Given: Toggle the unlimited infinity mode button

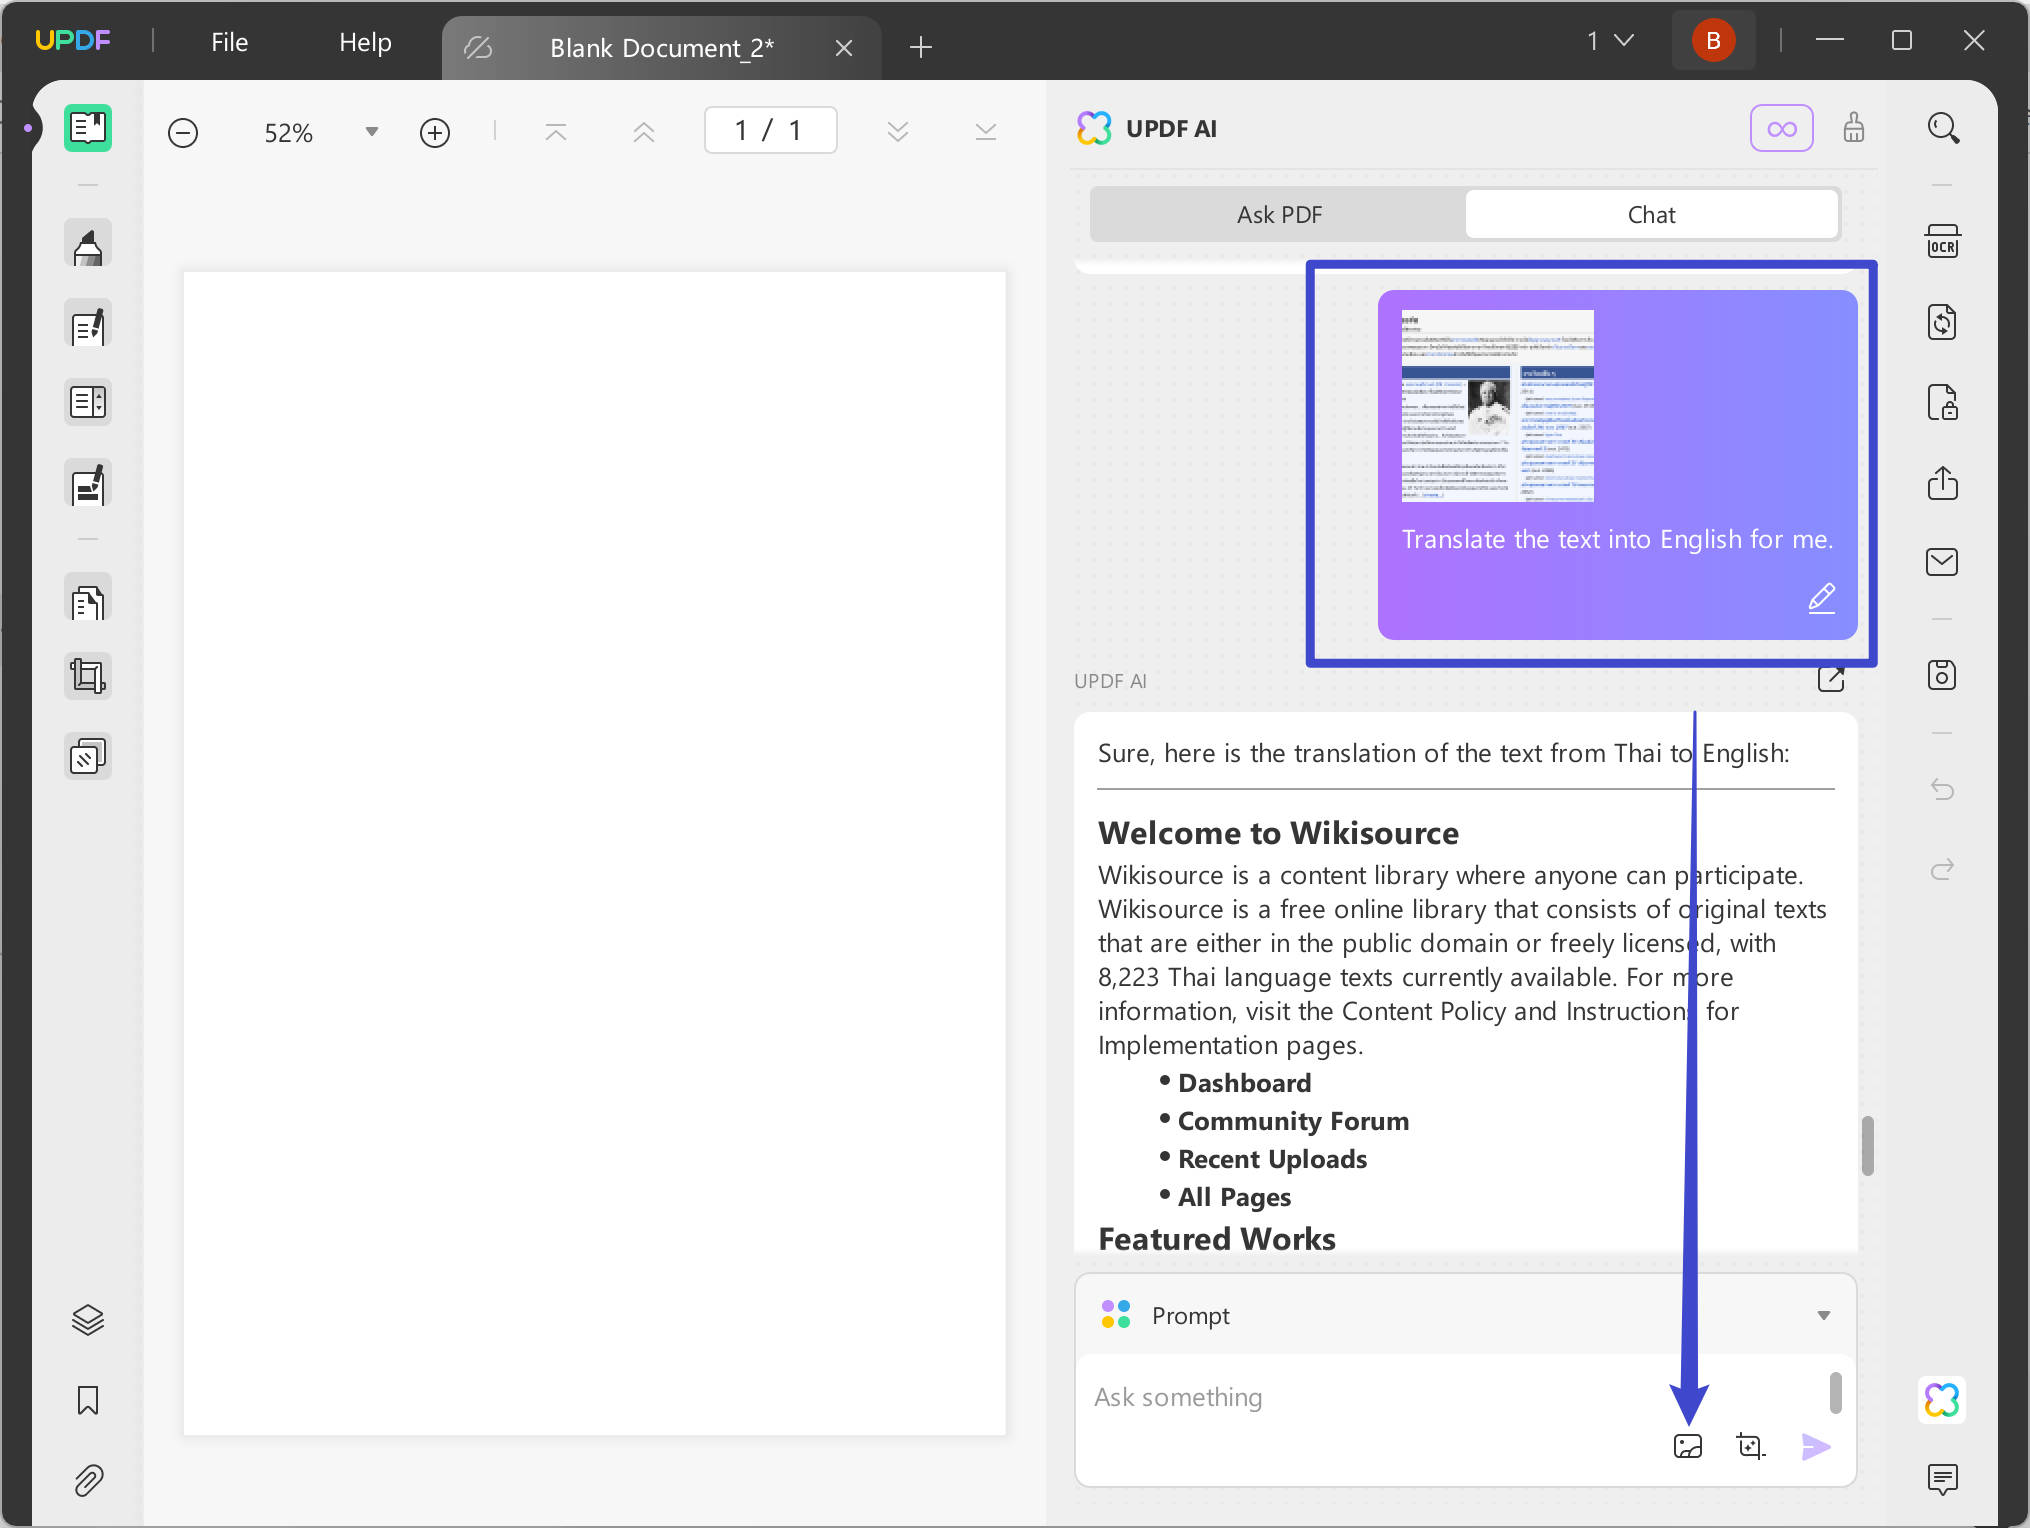Looking at the screenshot, I should [1781, 129].
